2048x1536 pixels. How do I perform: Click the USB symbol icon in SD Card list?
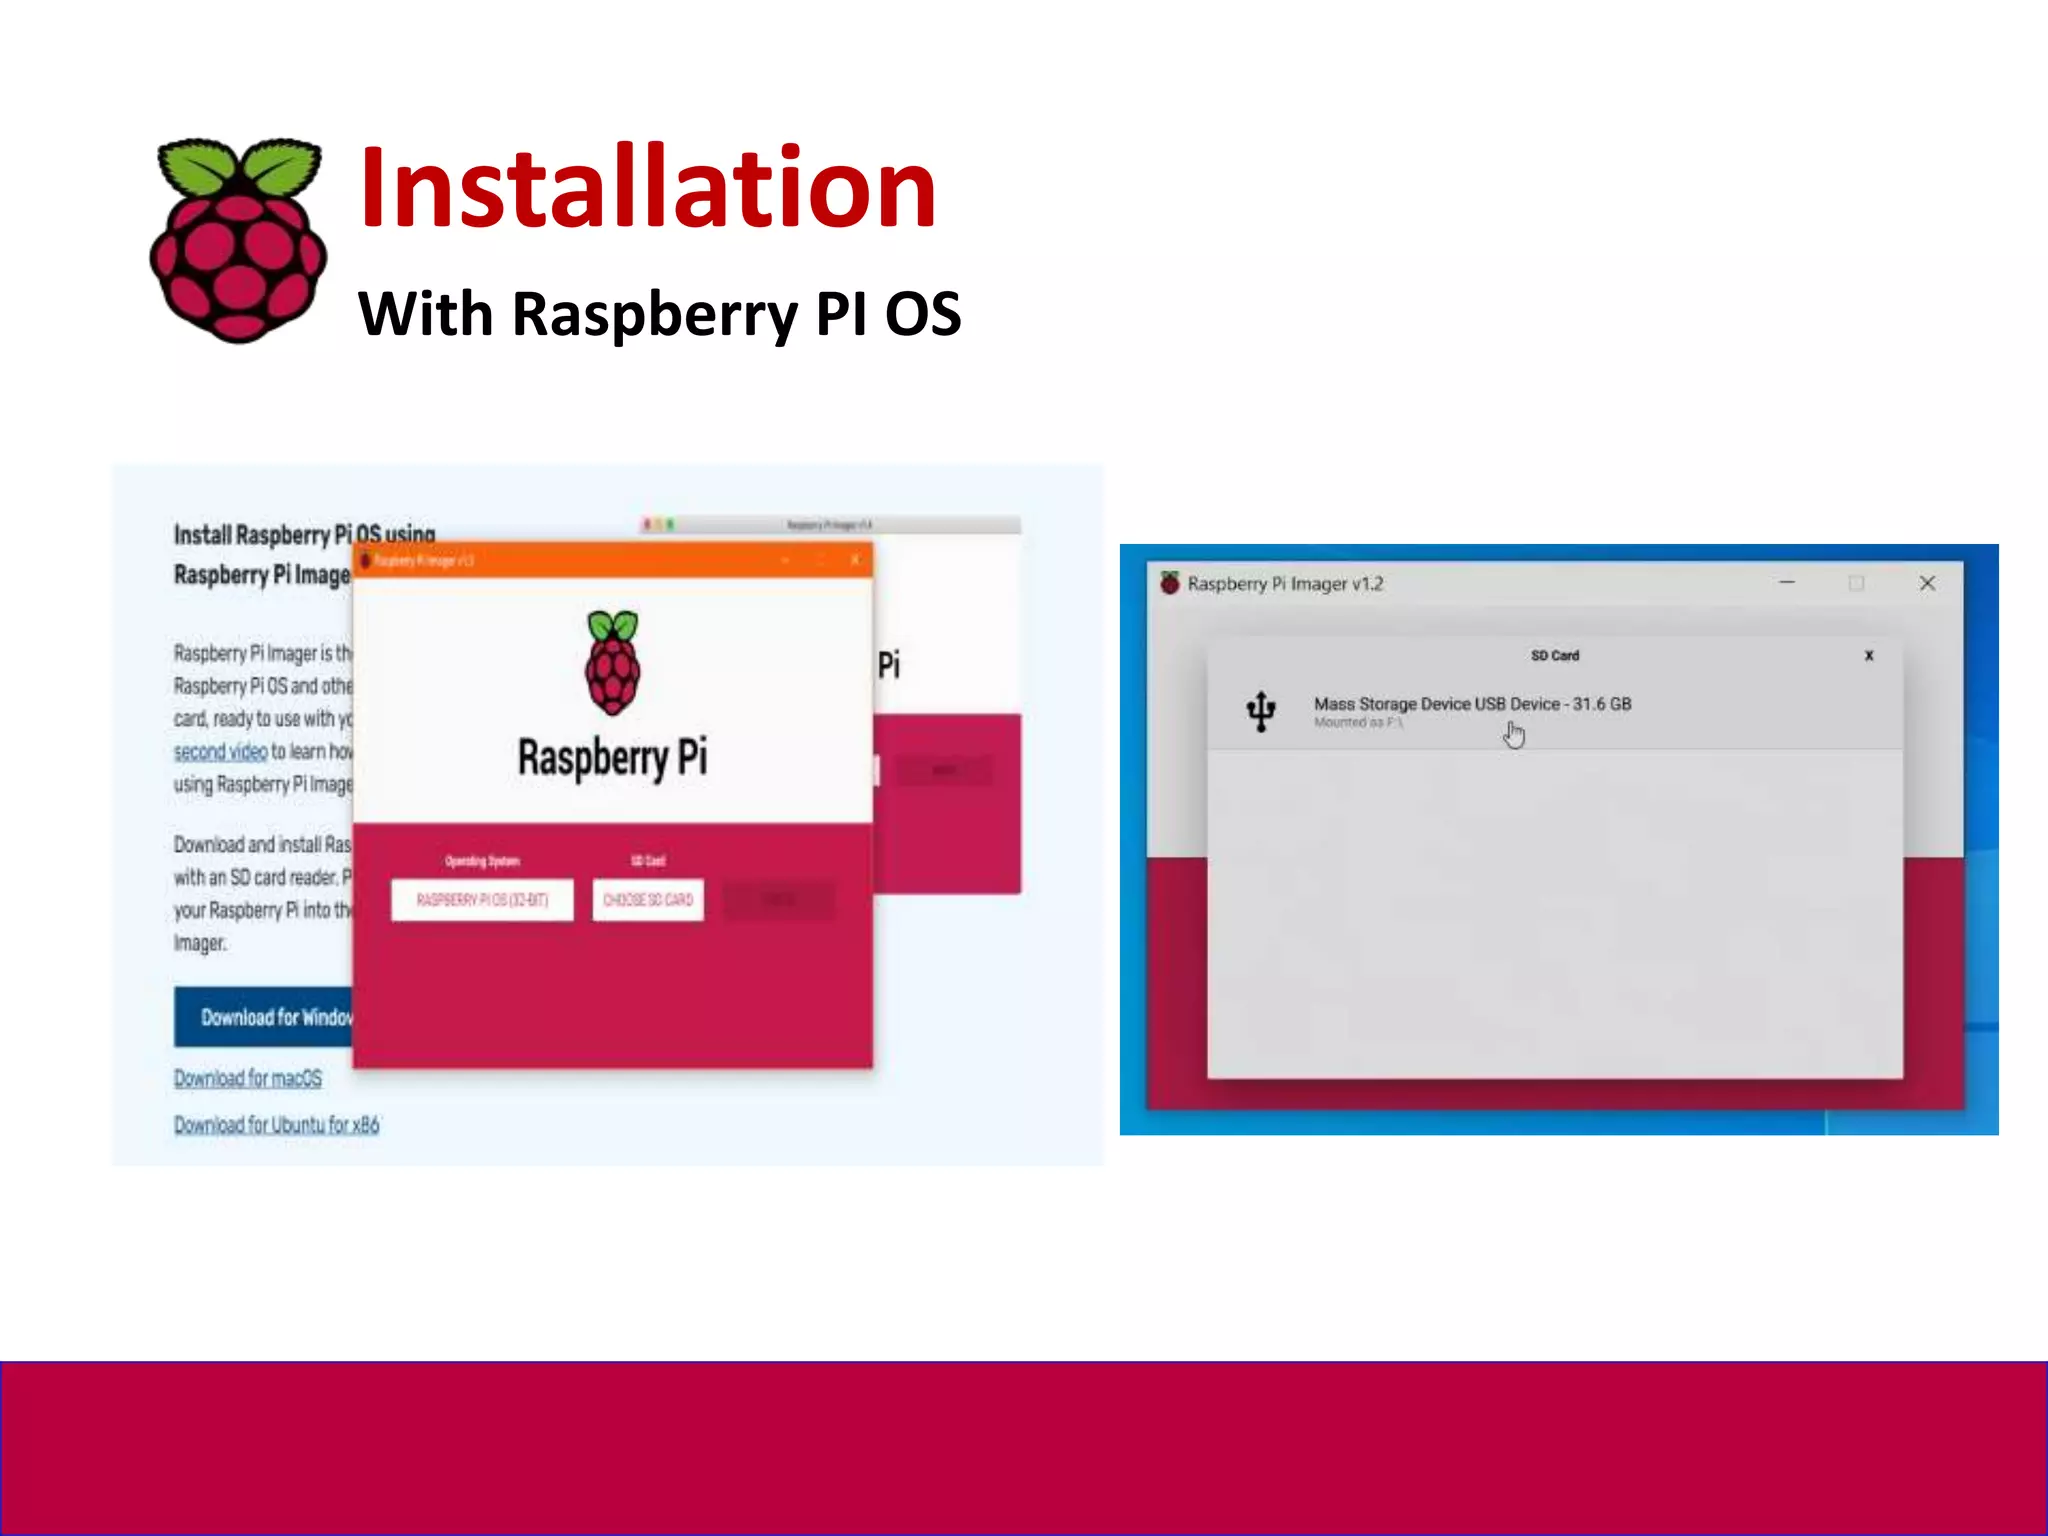point(1261,711)
